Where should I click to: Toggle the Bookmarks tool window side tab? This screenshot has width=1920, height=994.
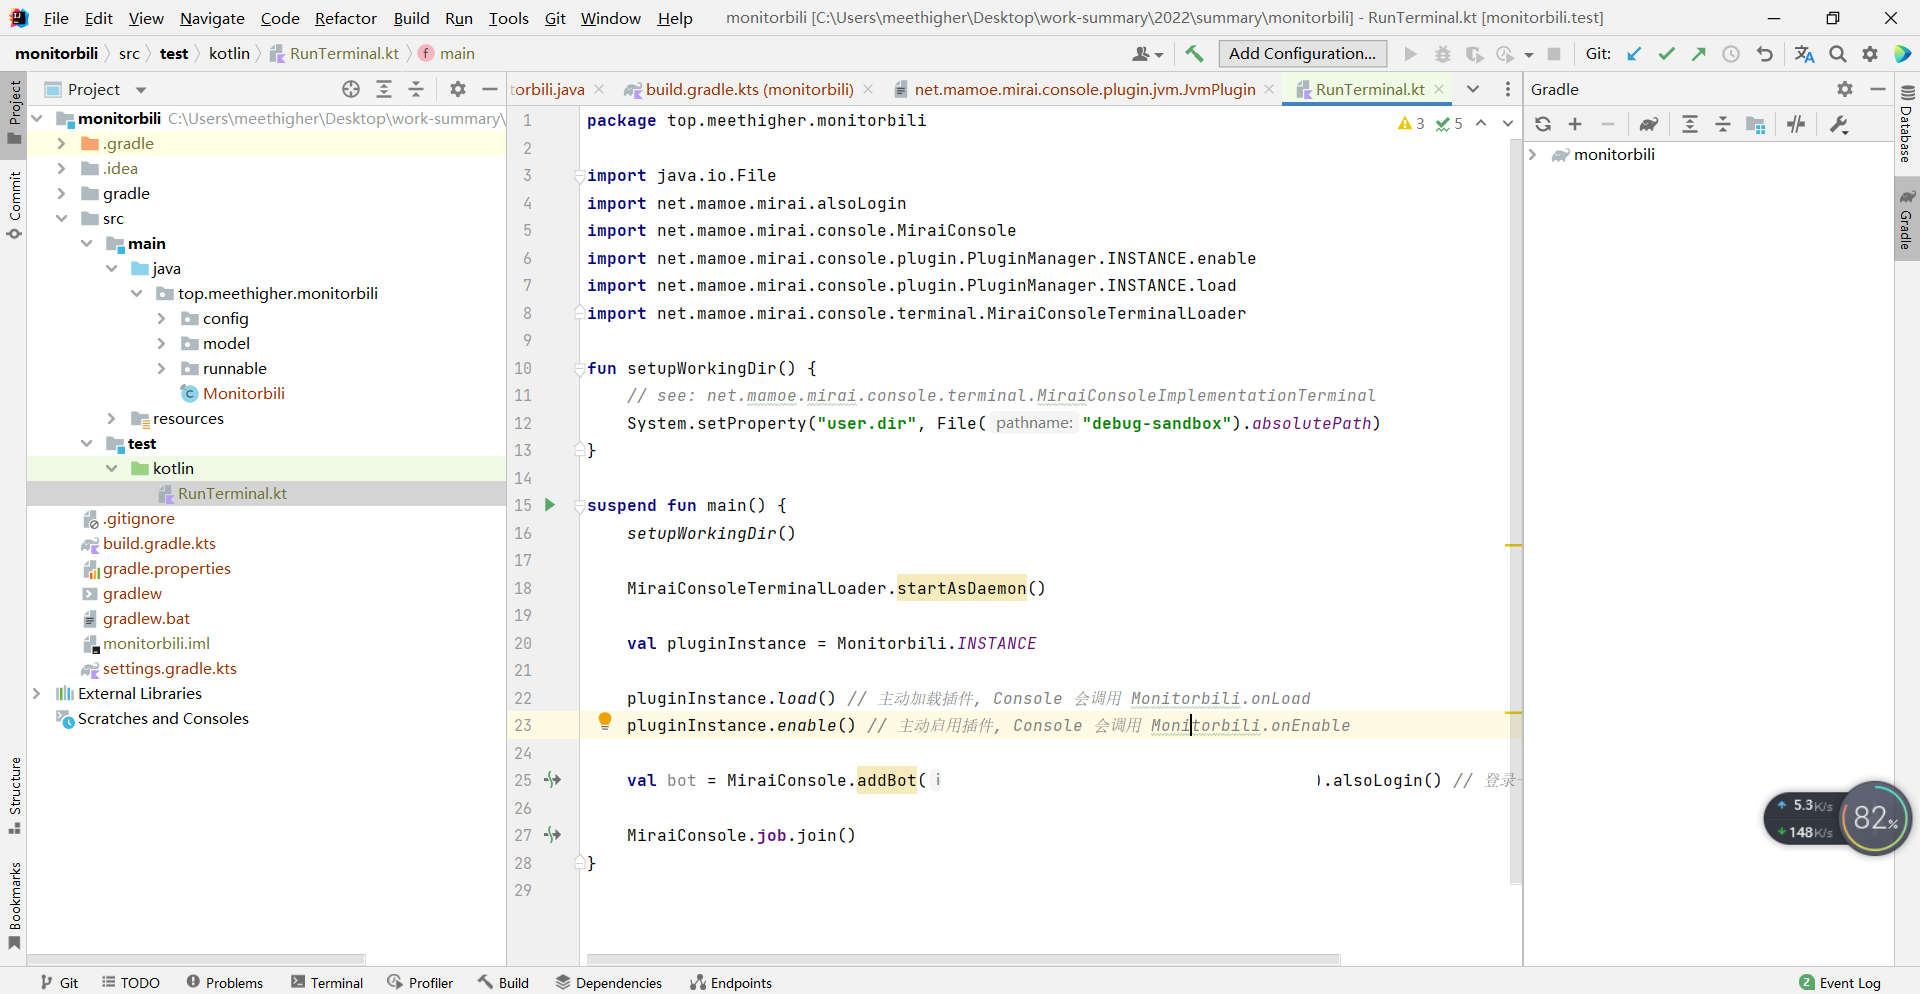coord(14,905)
